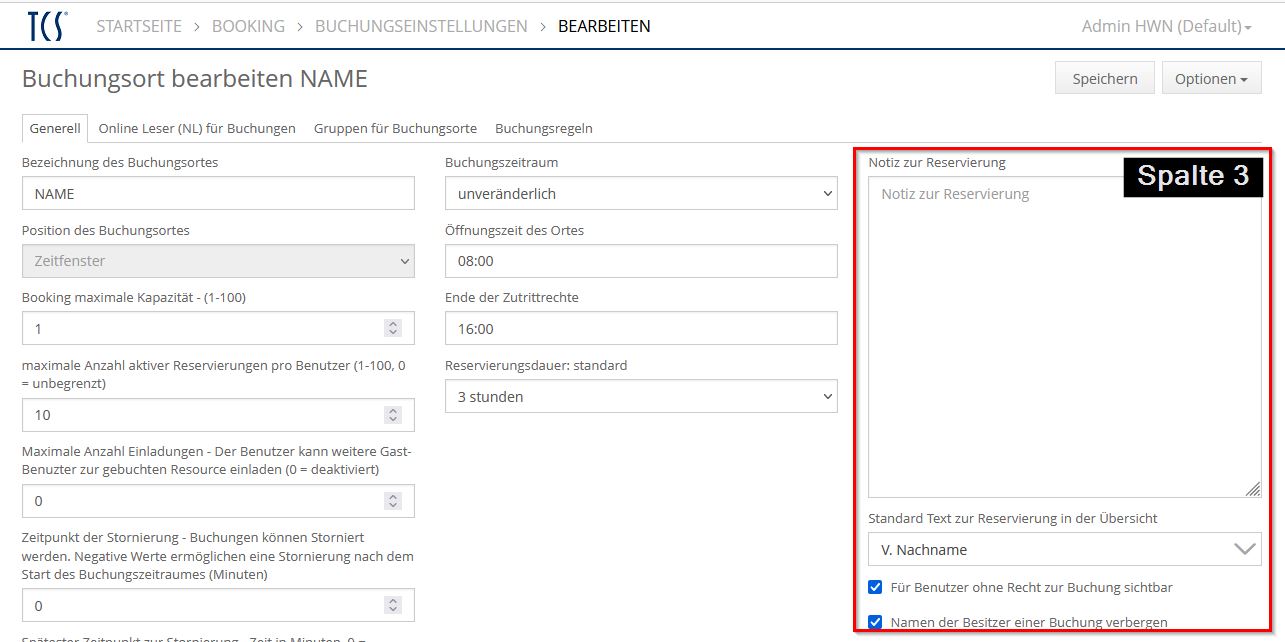
Task: Switch to Buchungsregeln tab
Action: click(x=544, y=128)
